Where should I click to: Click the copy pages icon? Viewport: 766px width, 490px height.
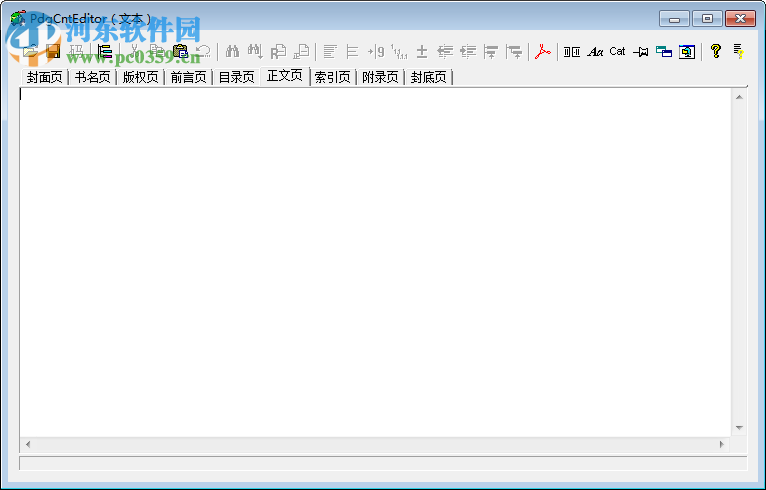point(157,51)
